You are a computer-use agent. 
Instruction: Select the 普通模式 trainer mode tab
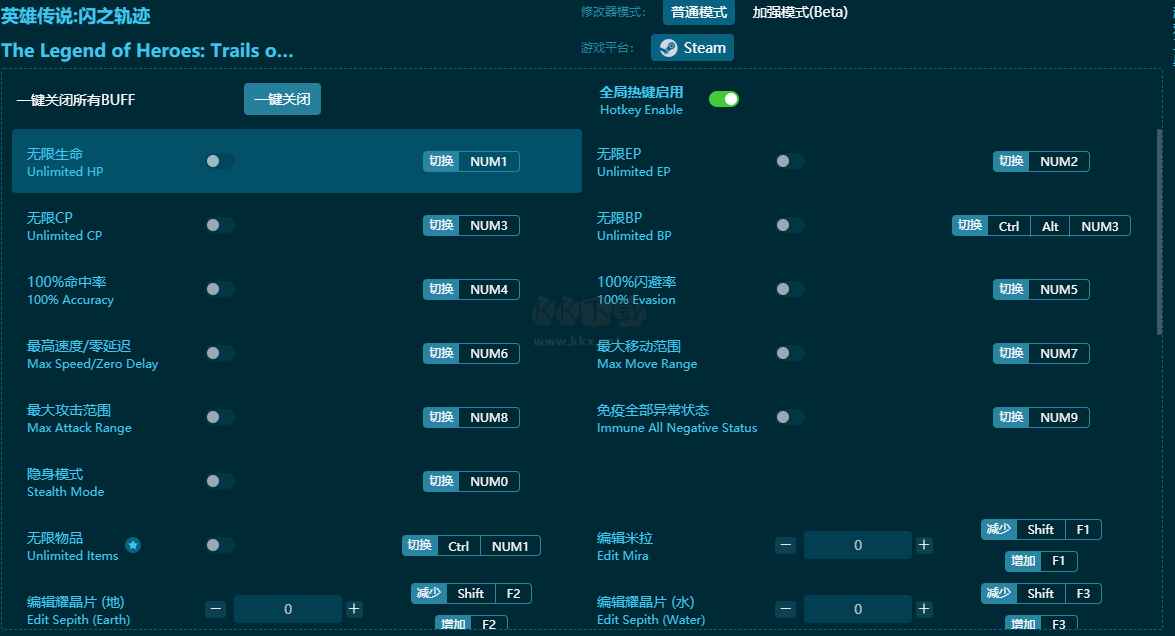click(698, 12)
